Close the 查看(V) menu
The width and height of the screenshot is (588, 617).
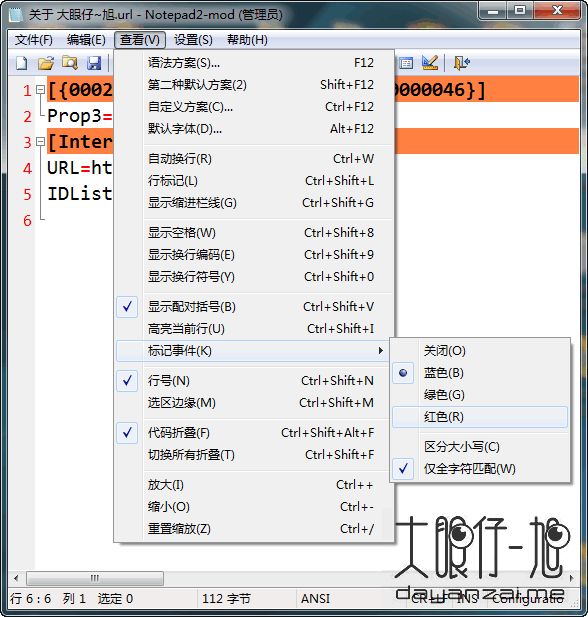pyautogui.click(x=140, y=40)
